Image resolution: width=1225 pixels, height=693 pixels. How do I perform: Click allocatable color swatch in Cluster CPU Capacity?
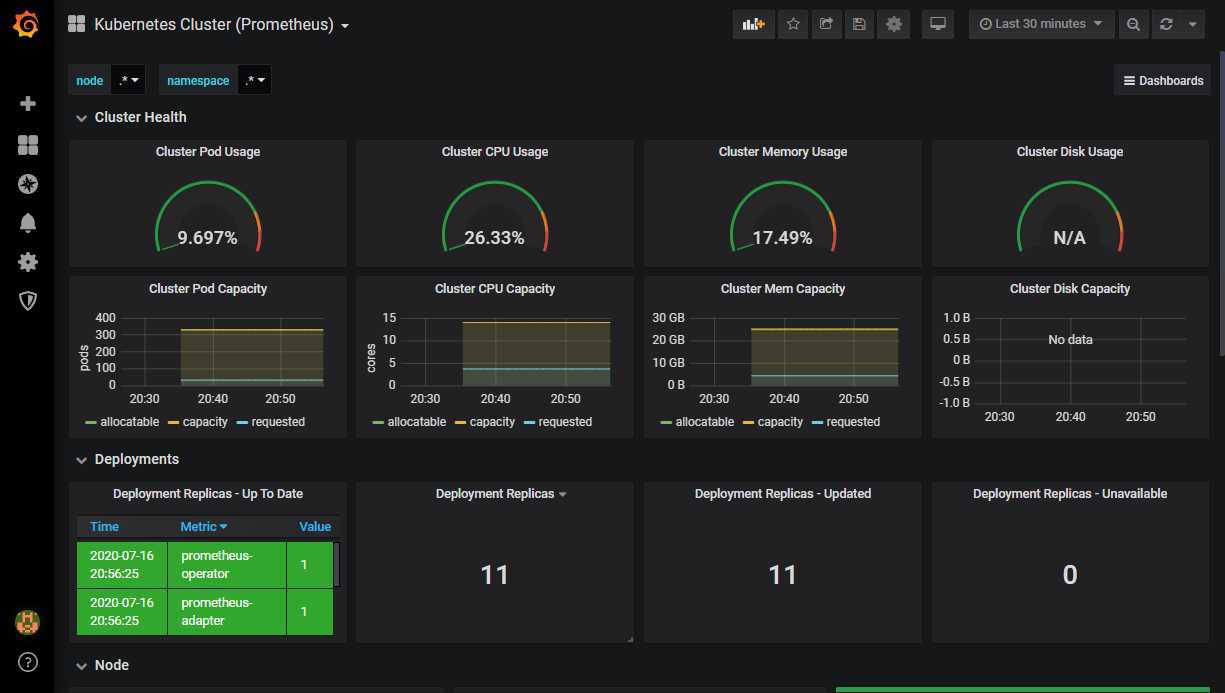pyautogui.click(x=378, y=422)
